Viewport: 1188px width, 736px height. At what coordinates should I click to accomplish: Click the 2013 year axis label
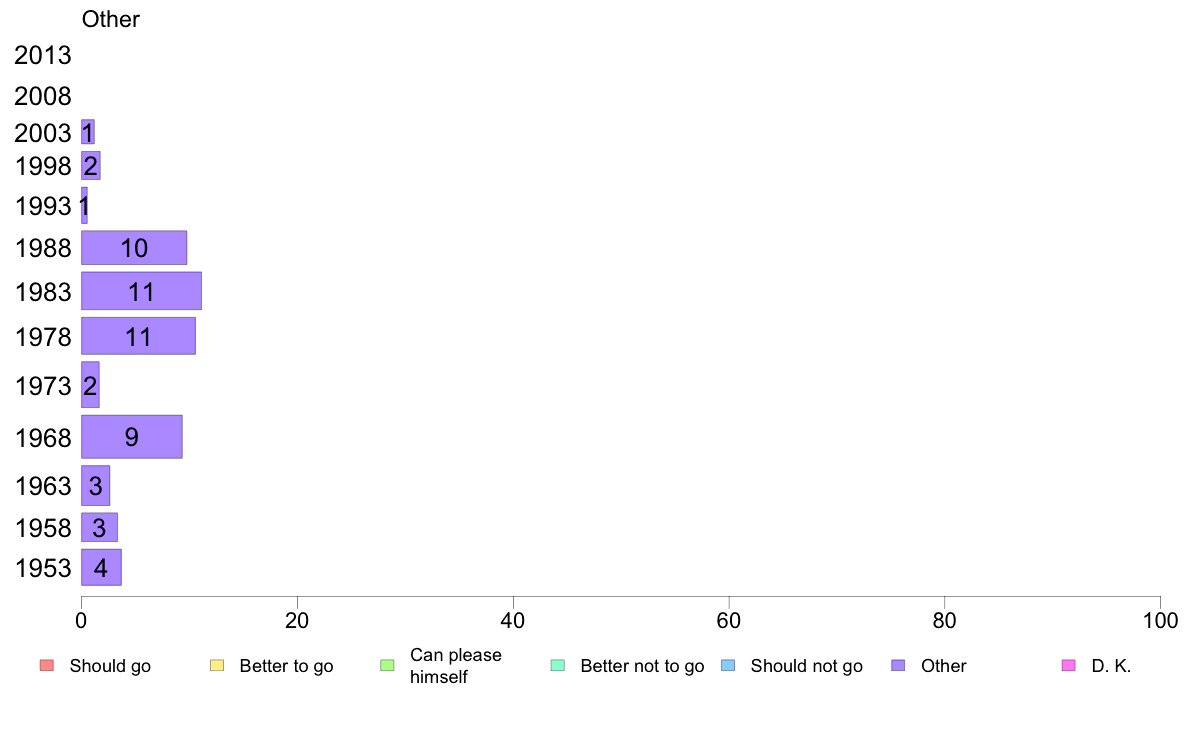click(x=42, y=55)
